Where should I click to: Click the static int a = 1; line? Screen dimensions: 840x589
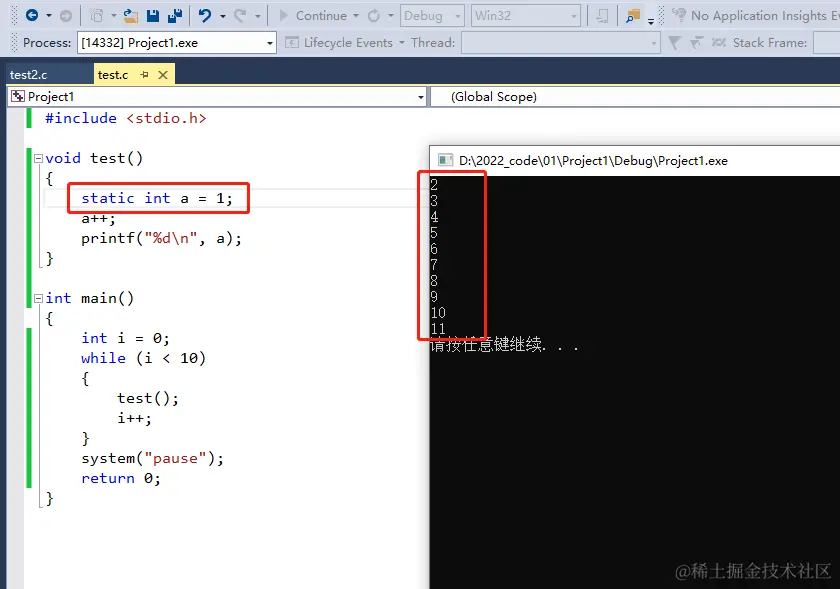click(x=157, y=198)
